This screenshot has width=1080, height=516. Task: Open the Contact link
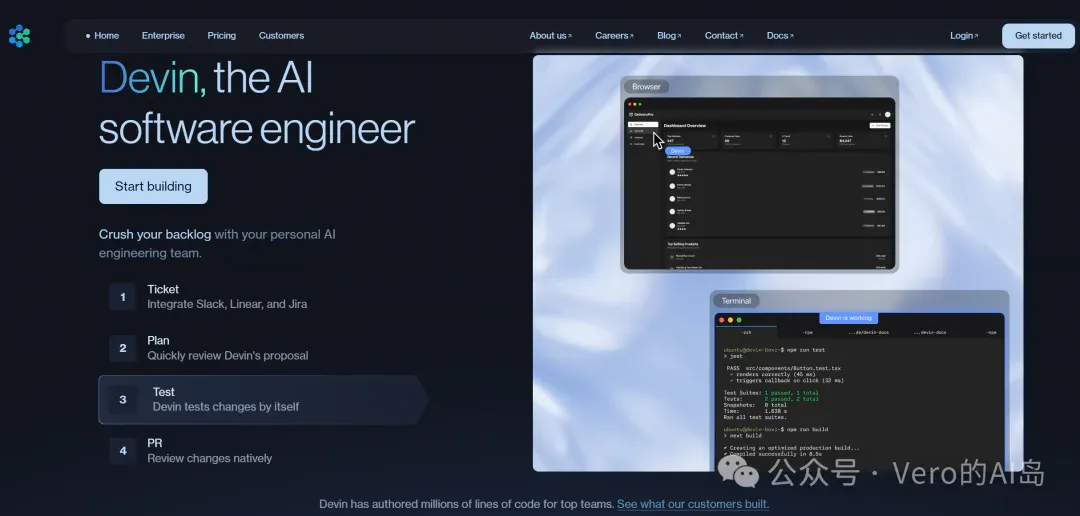point(724,36)
